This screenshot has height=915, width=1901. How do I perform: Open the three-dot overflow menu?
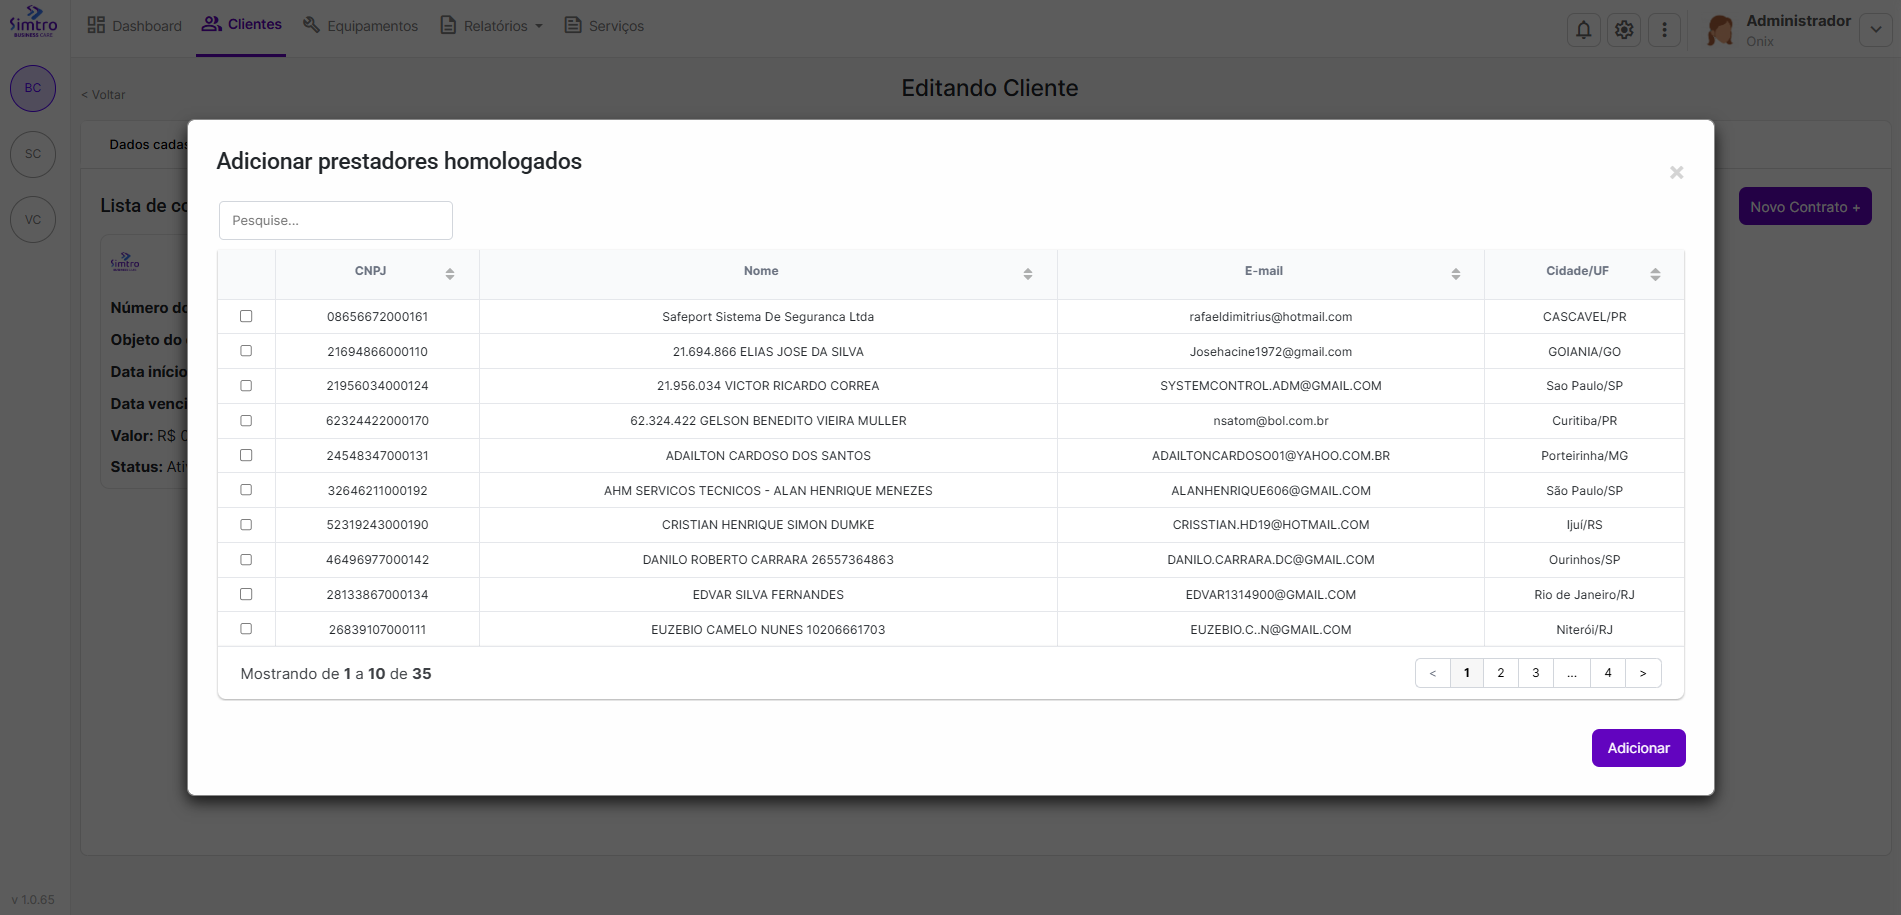click(x=1665, y=29)
